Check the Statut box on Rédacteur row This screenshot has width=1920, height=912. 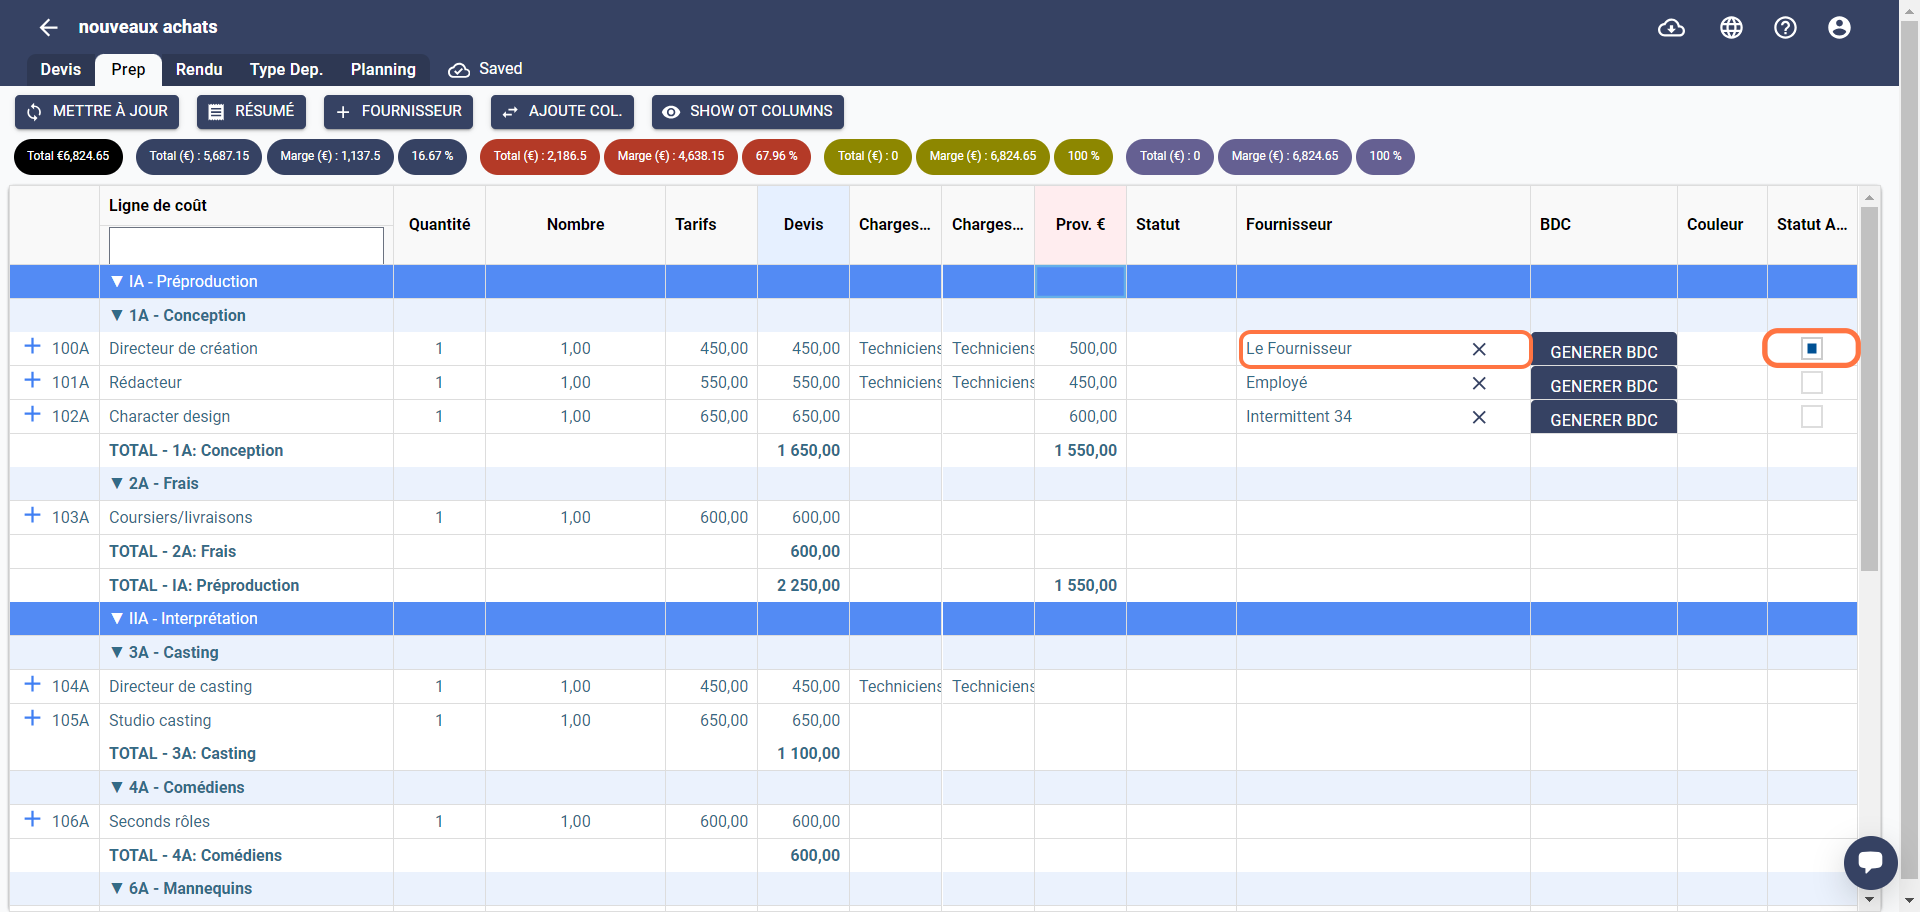pyautogui.click(x=1812, y=382)
